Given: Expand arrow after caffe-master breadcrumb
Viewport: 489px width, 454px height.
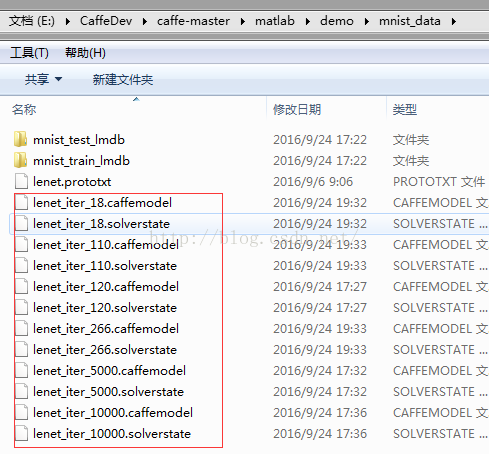Looking at the screenshot, I should click(x=243, y=22).
